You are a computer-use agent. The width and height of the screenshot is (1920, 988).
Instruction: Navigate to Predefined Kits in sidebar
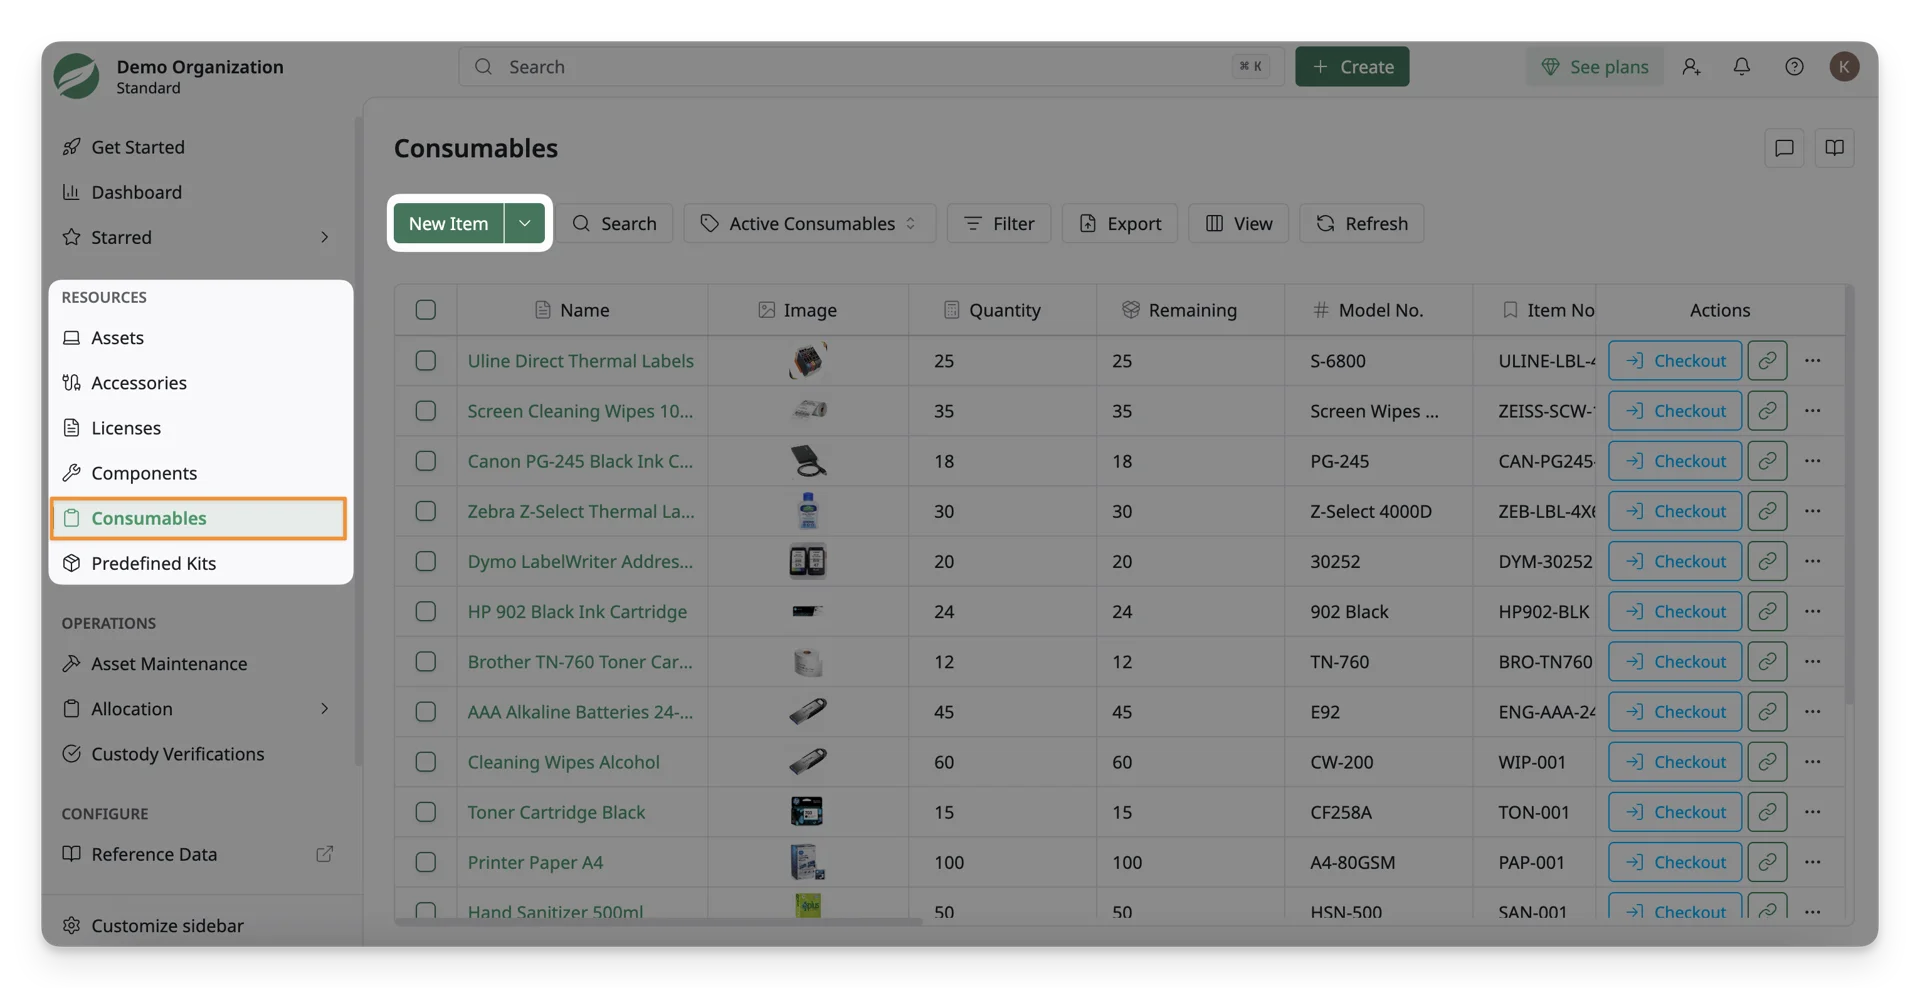(197, 563)
